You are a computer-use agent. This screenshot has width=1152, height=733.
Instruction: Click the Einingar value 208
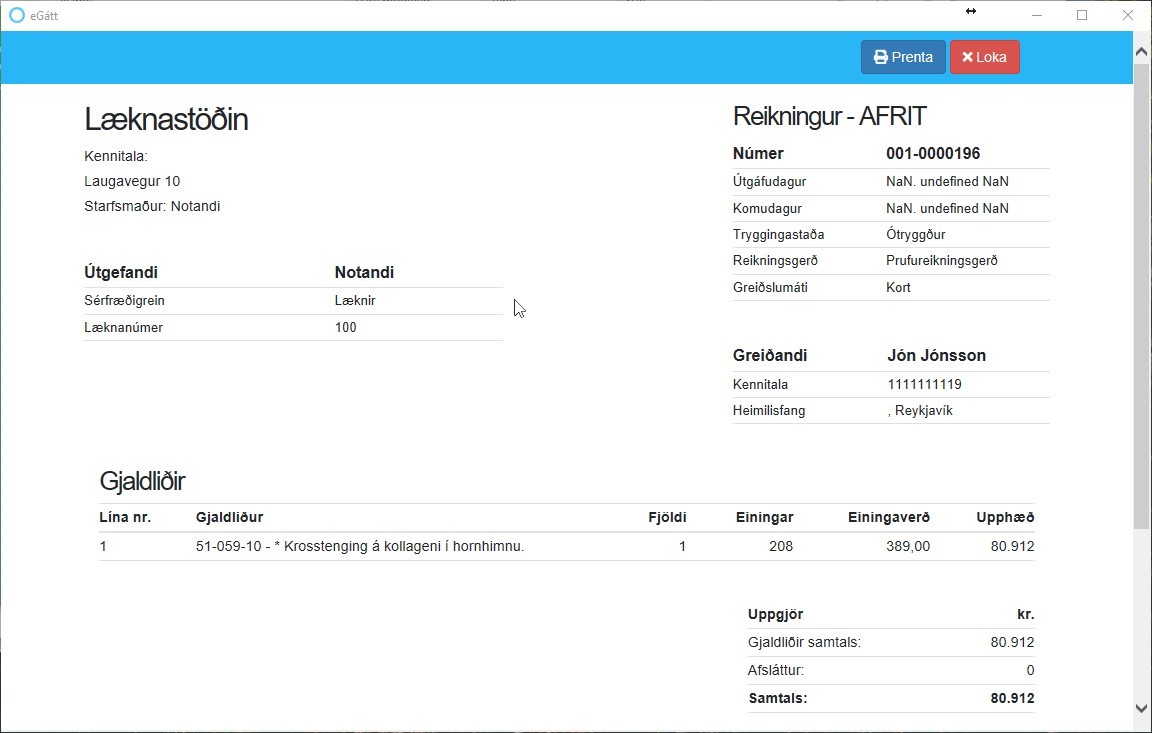click(x=781, y=546)
